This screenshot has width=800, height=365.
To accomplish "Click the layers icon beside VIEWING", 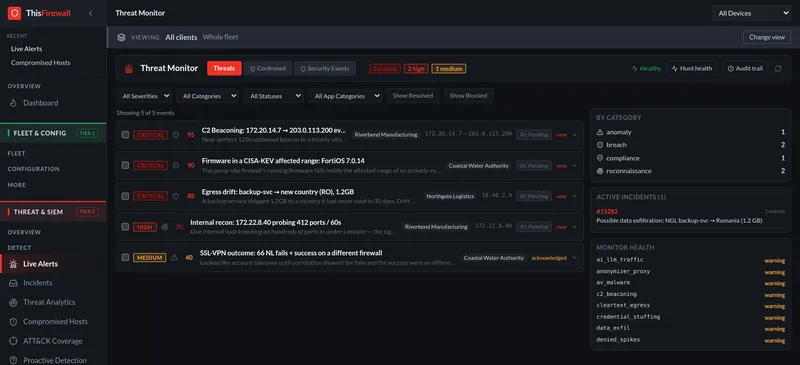I will (x=121, y=37).
